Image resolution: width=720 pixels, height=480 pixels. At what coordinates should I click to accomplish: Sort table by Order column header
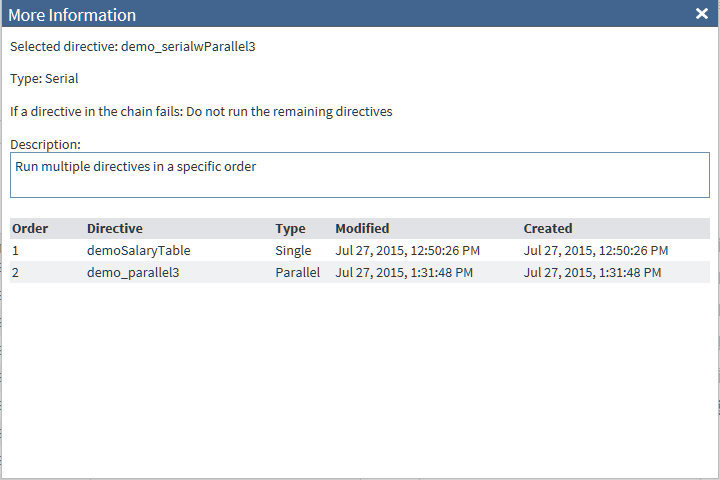point(30,229)
